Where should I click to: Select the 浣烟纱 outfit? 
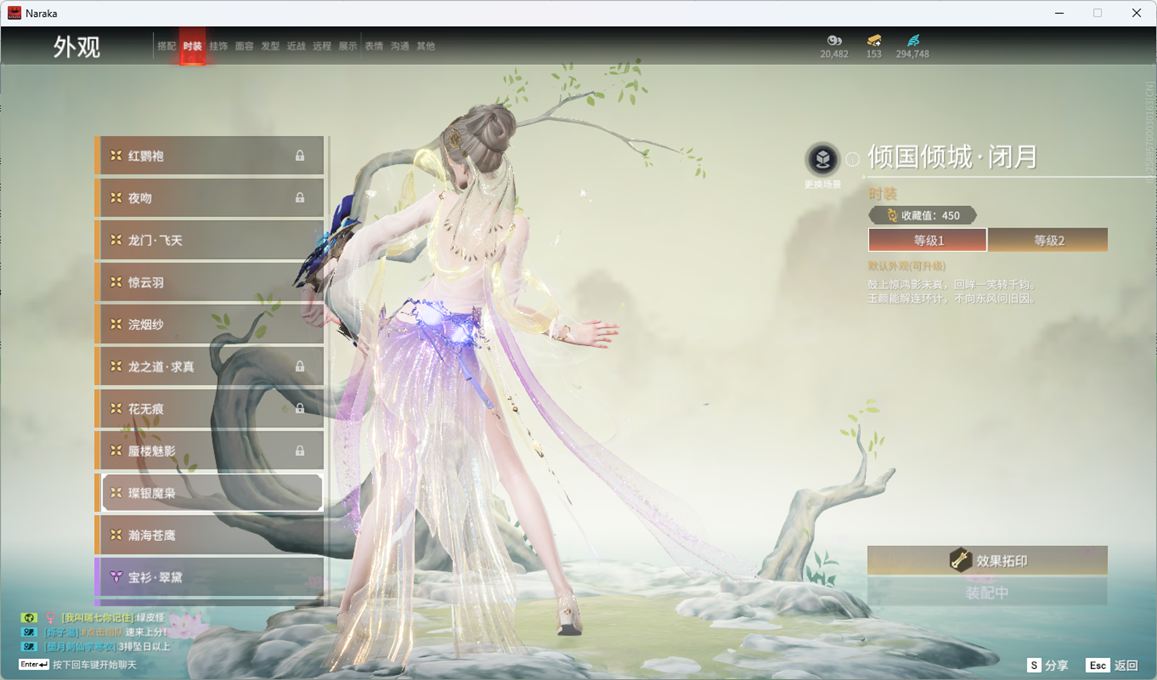click(x=210, y=324)
